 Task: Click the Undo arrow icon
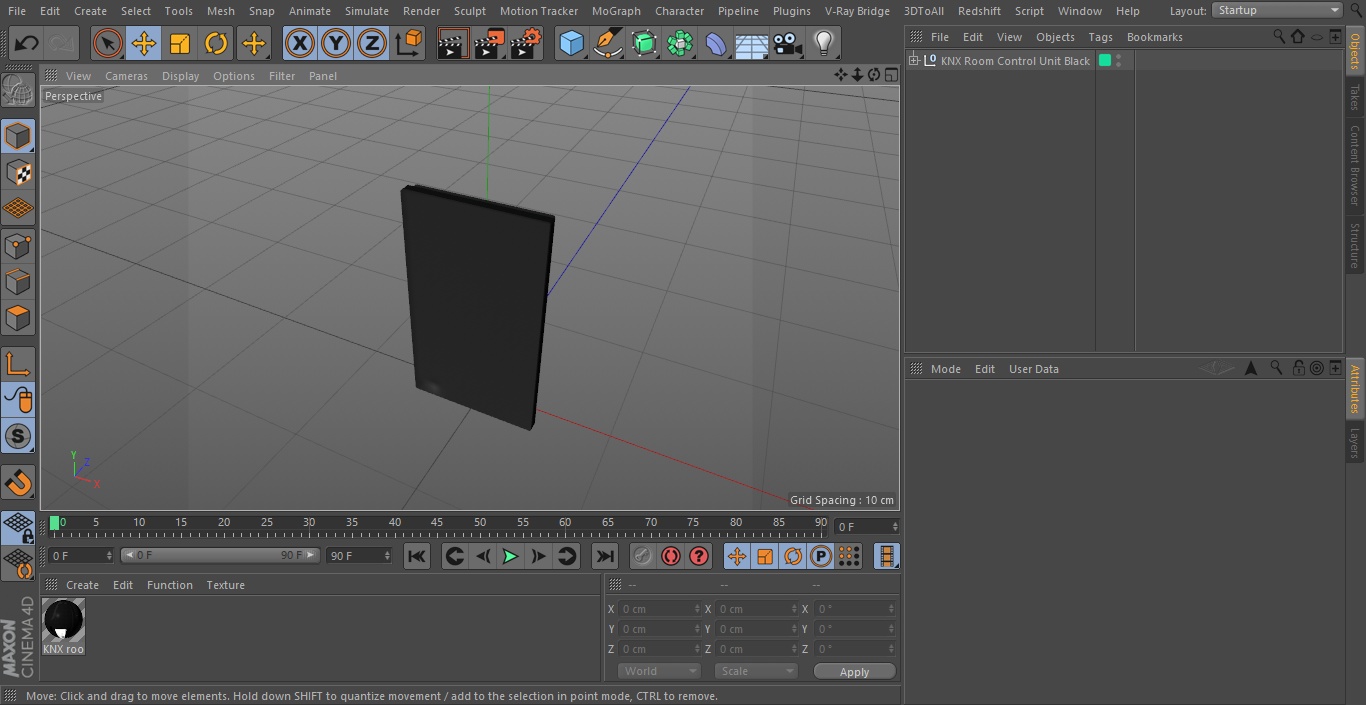(27, 43)
